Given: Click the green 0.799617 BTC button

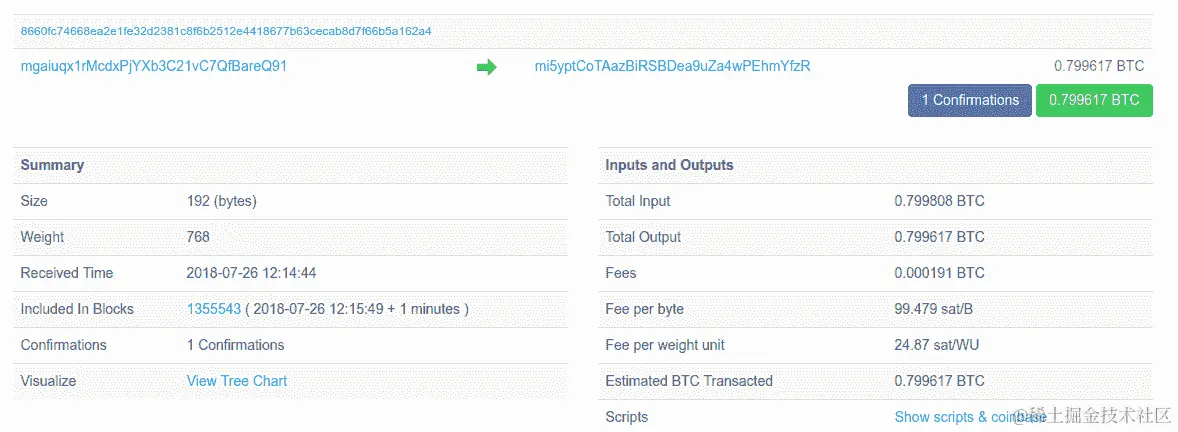Looking at the screenshot, I should pyautogui.click(x=1094, y=100).
